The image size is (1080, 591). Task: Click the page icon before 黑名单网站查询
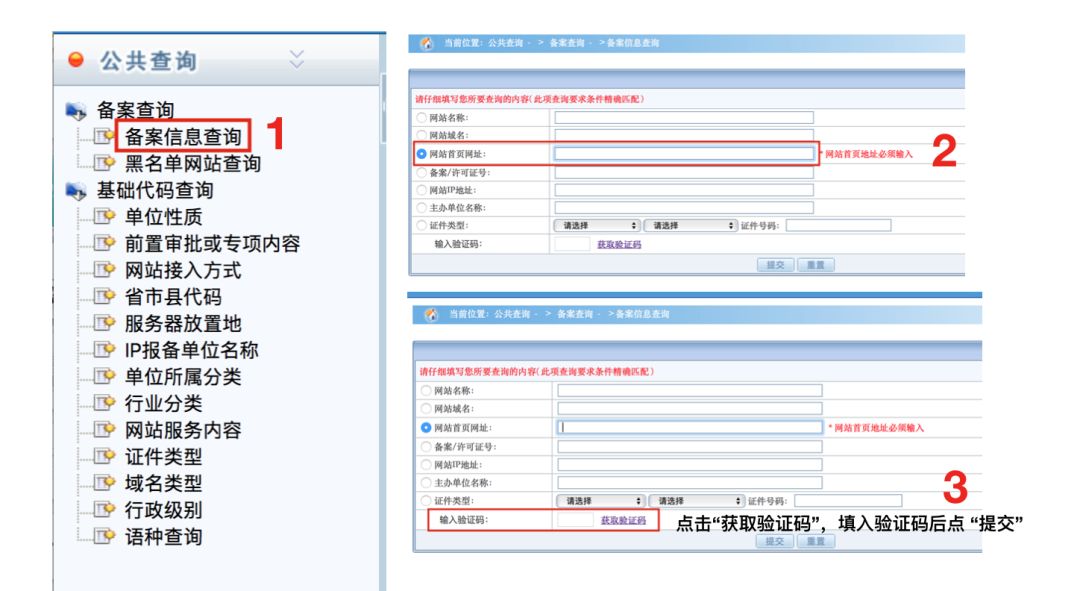104,163
